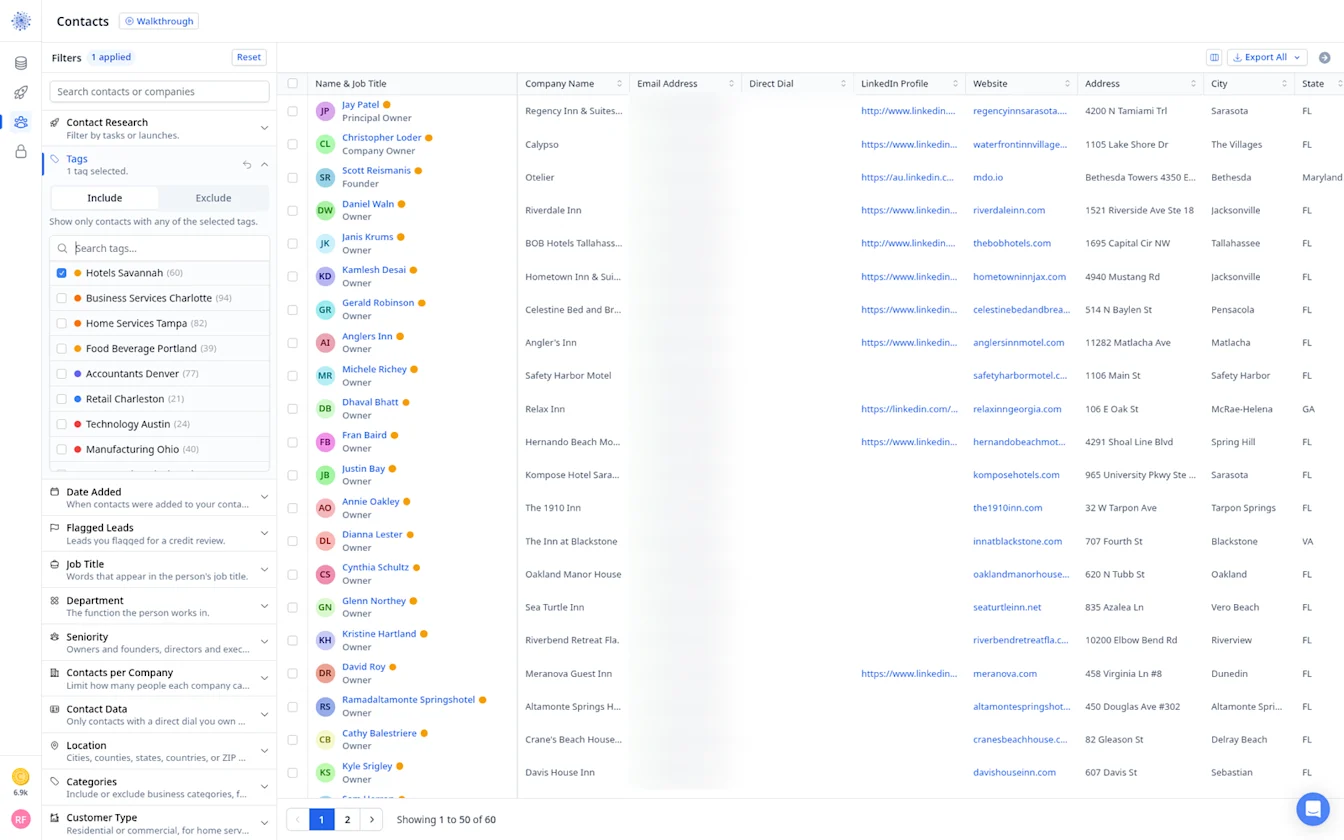Viewport: 1344px width, 840px height.
Task: Go to the next page arrow
Action: (x=372, y=819)
